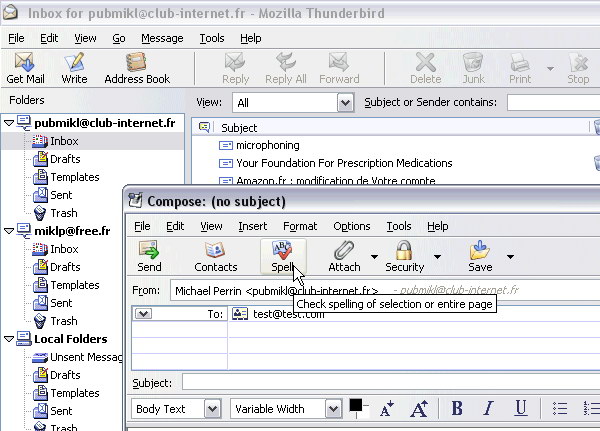Open Attach dropdown arrow
The height and width of the screenshot is (431, 600).
coord(375,257)
